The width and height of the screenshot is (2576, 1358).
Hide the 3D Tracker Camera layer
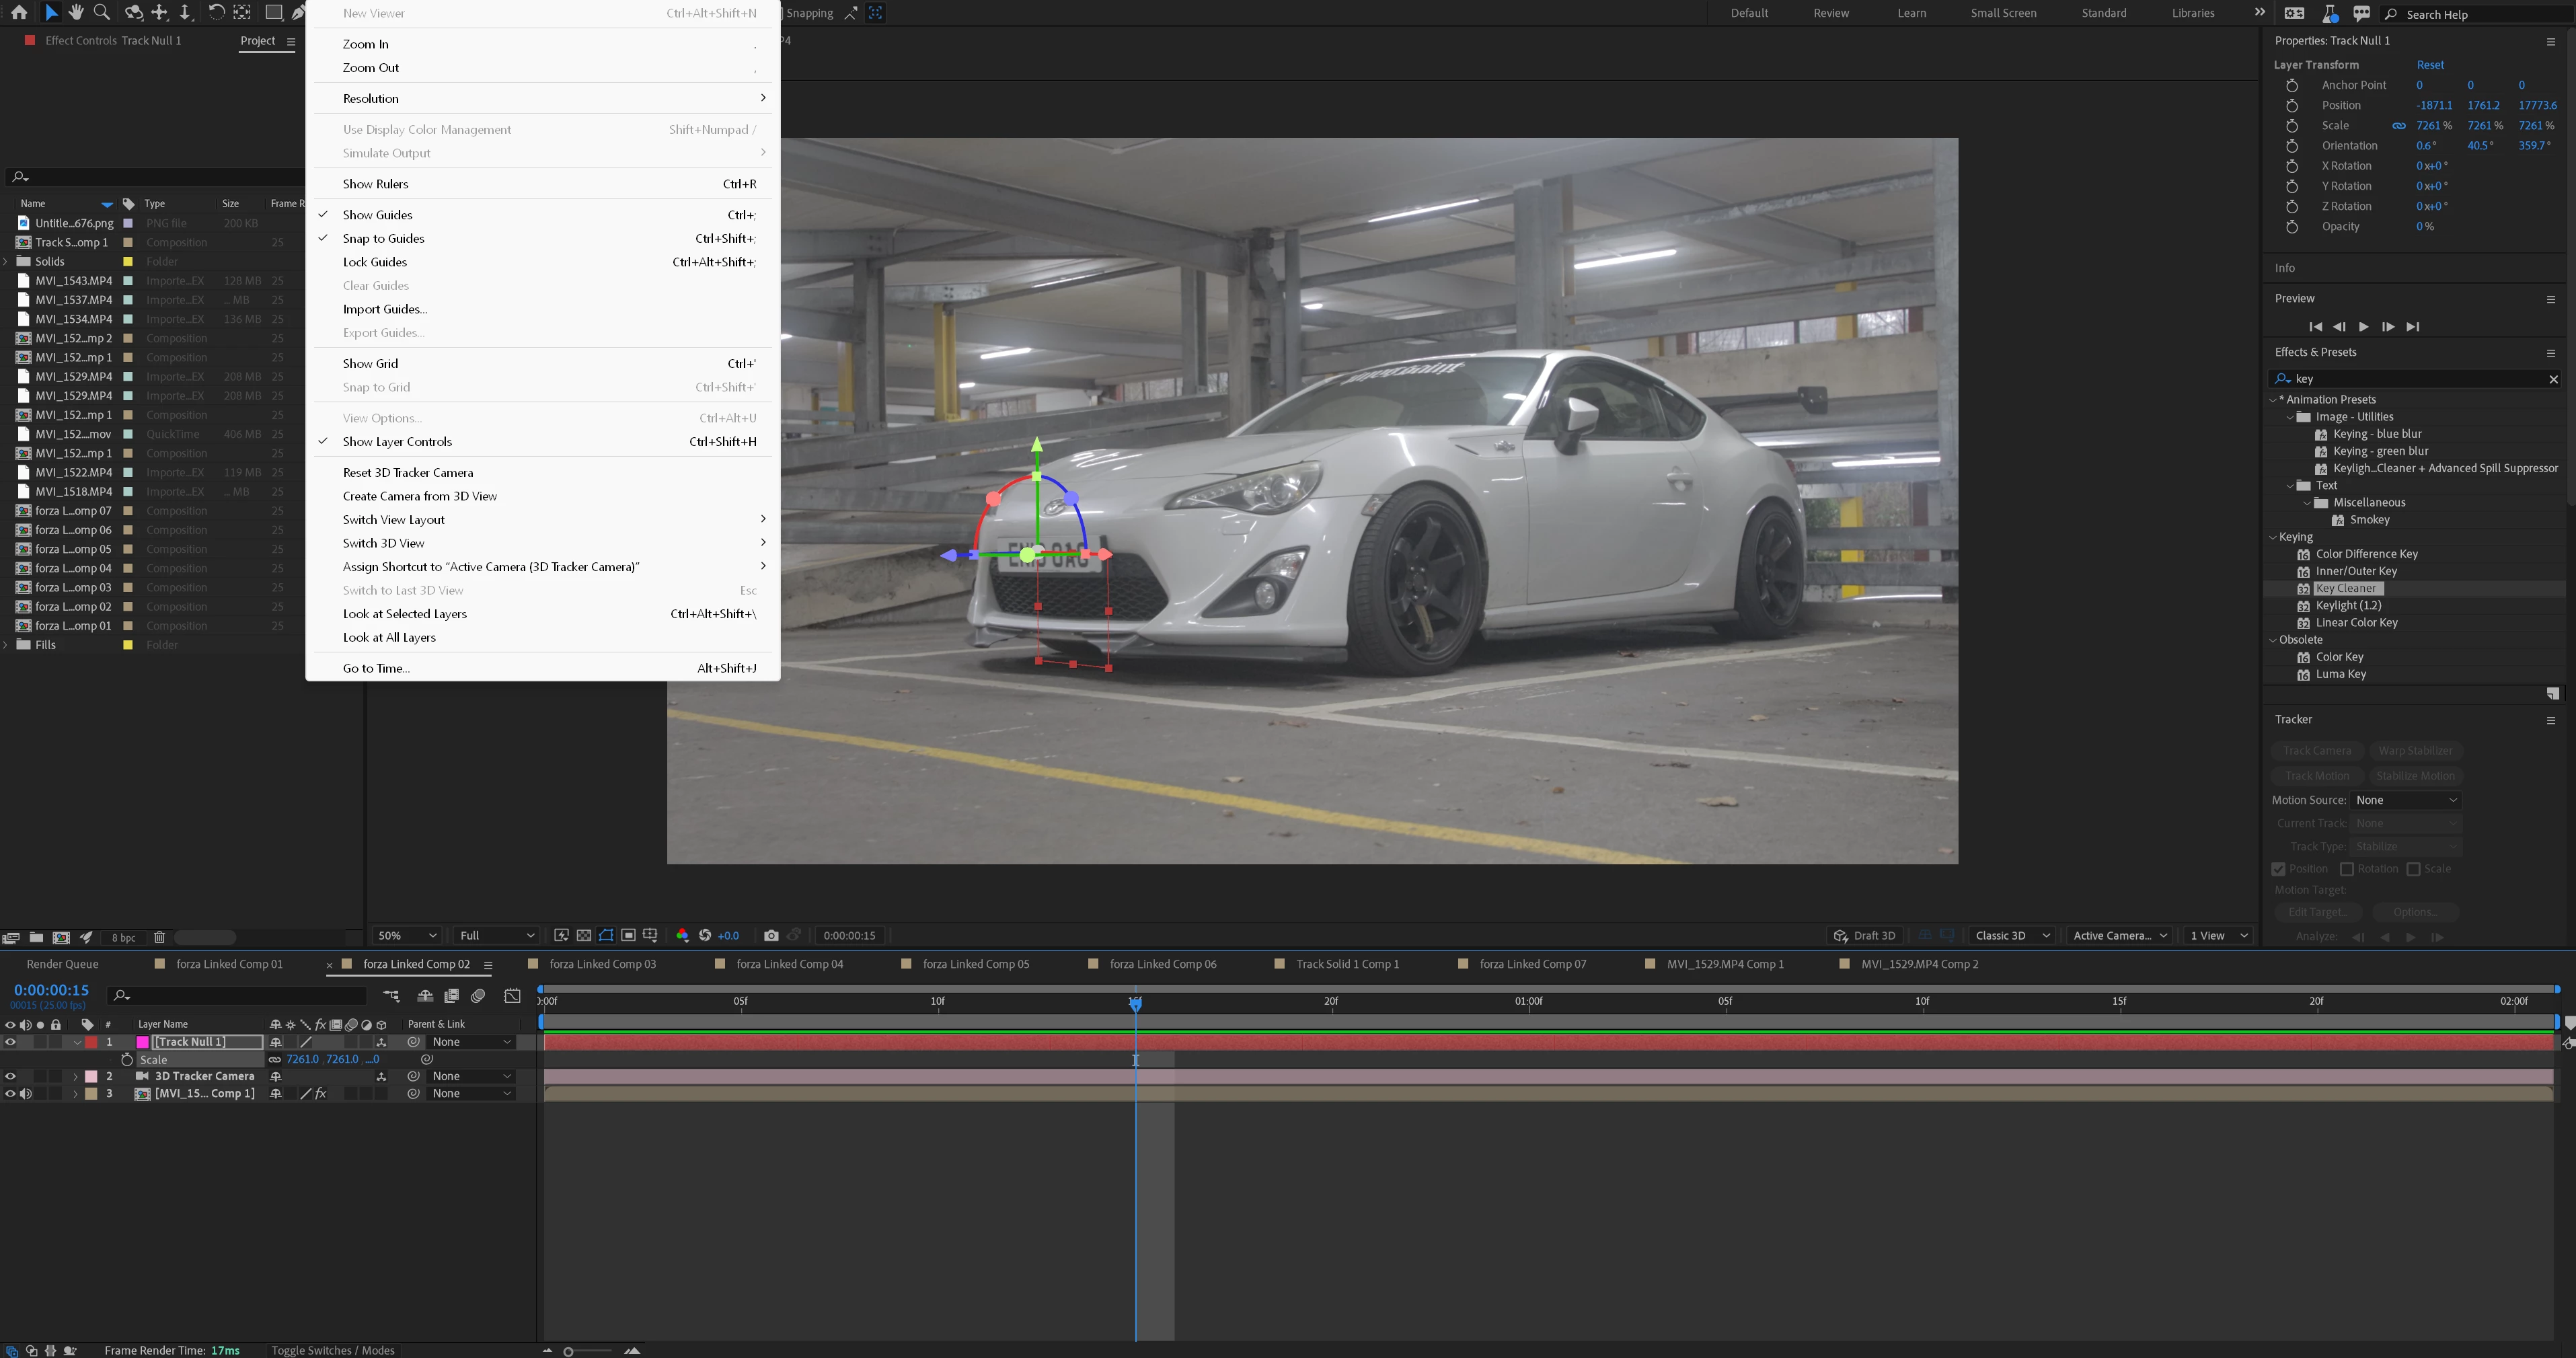pos(11,1077)
